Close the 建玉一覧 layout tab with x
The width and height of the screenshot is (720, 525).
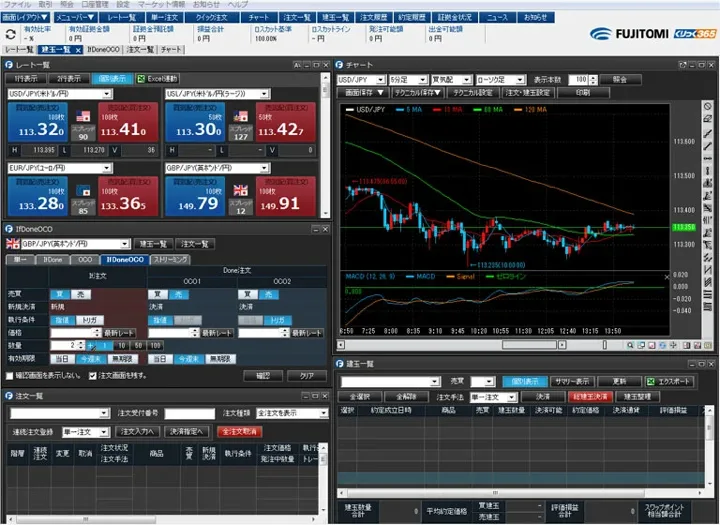79,50
